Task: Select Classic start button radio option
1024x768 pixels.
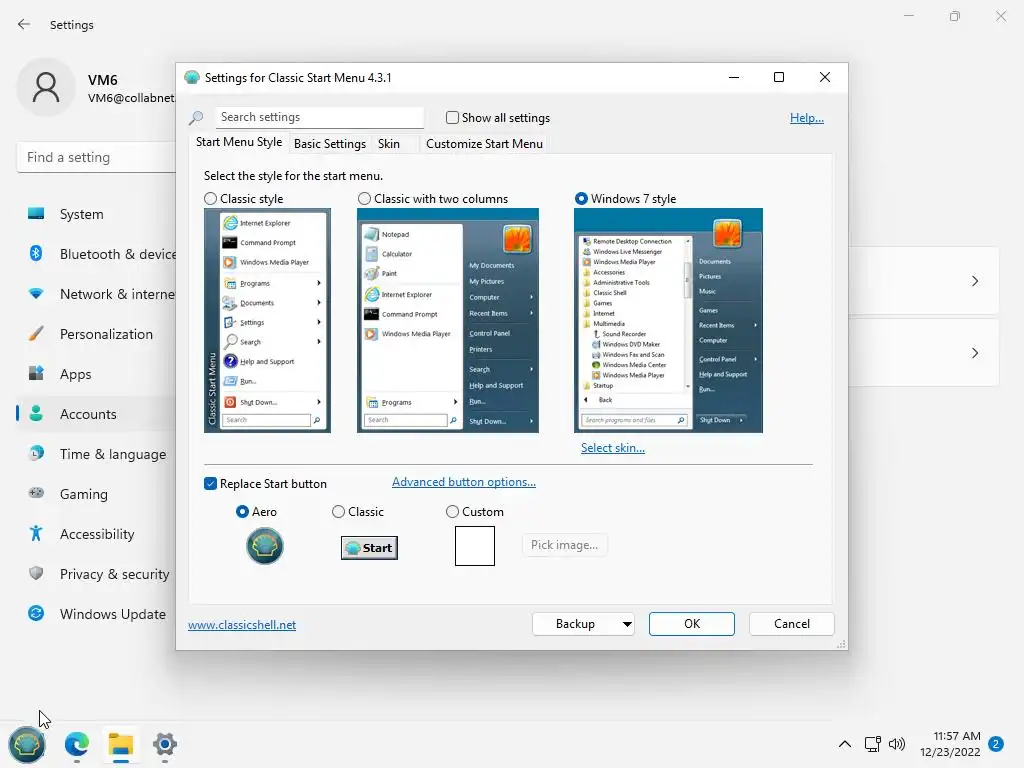Action: 338,511
